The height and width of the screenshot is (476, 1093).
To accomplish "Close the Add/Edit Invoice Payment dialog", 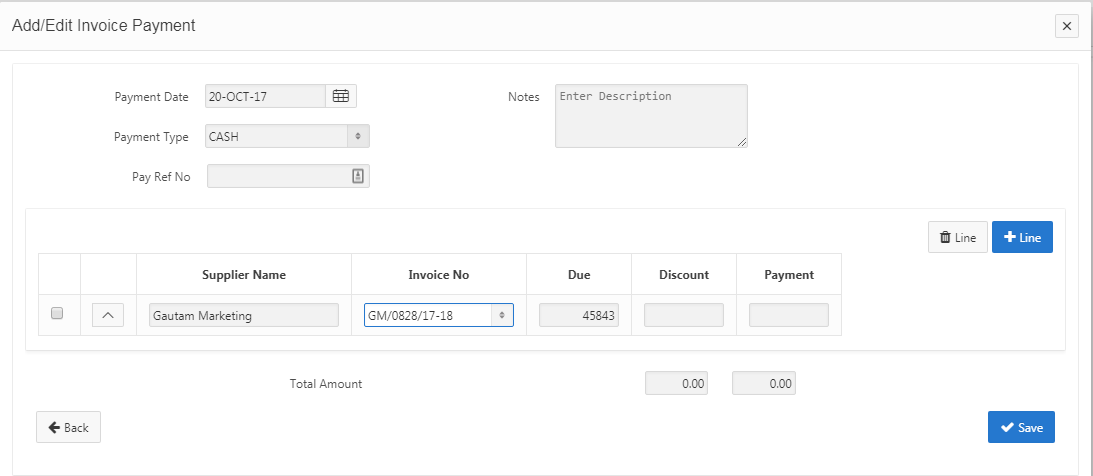I will [1066, 26].
